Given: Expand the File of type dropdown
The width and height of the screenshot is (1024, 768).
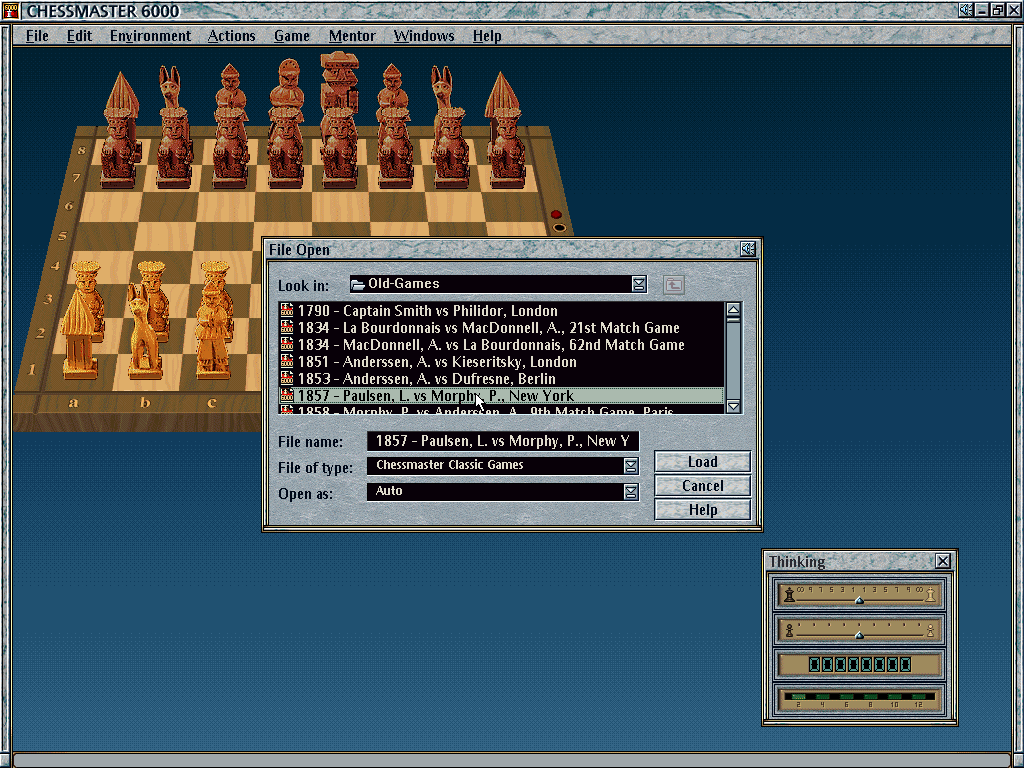Looking at the screenshot, I should [x=630, y=466].
